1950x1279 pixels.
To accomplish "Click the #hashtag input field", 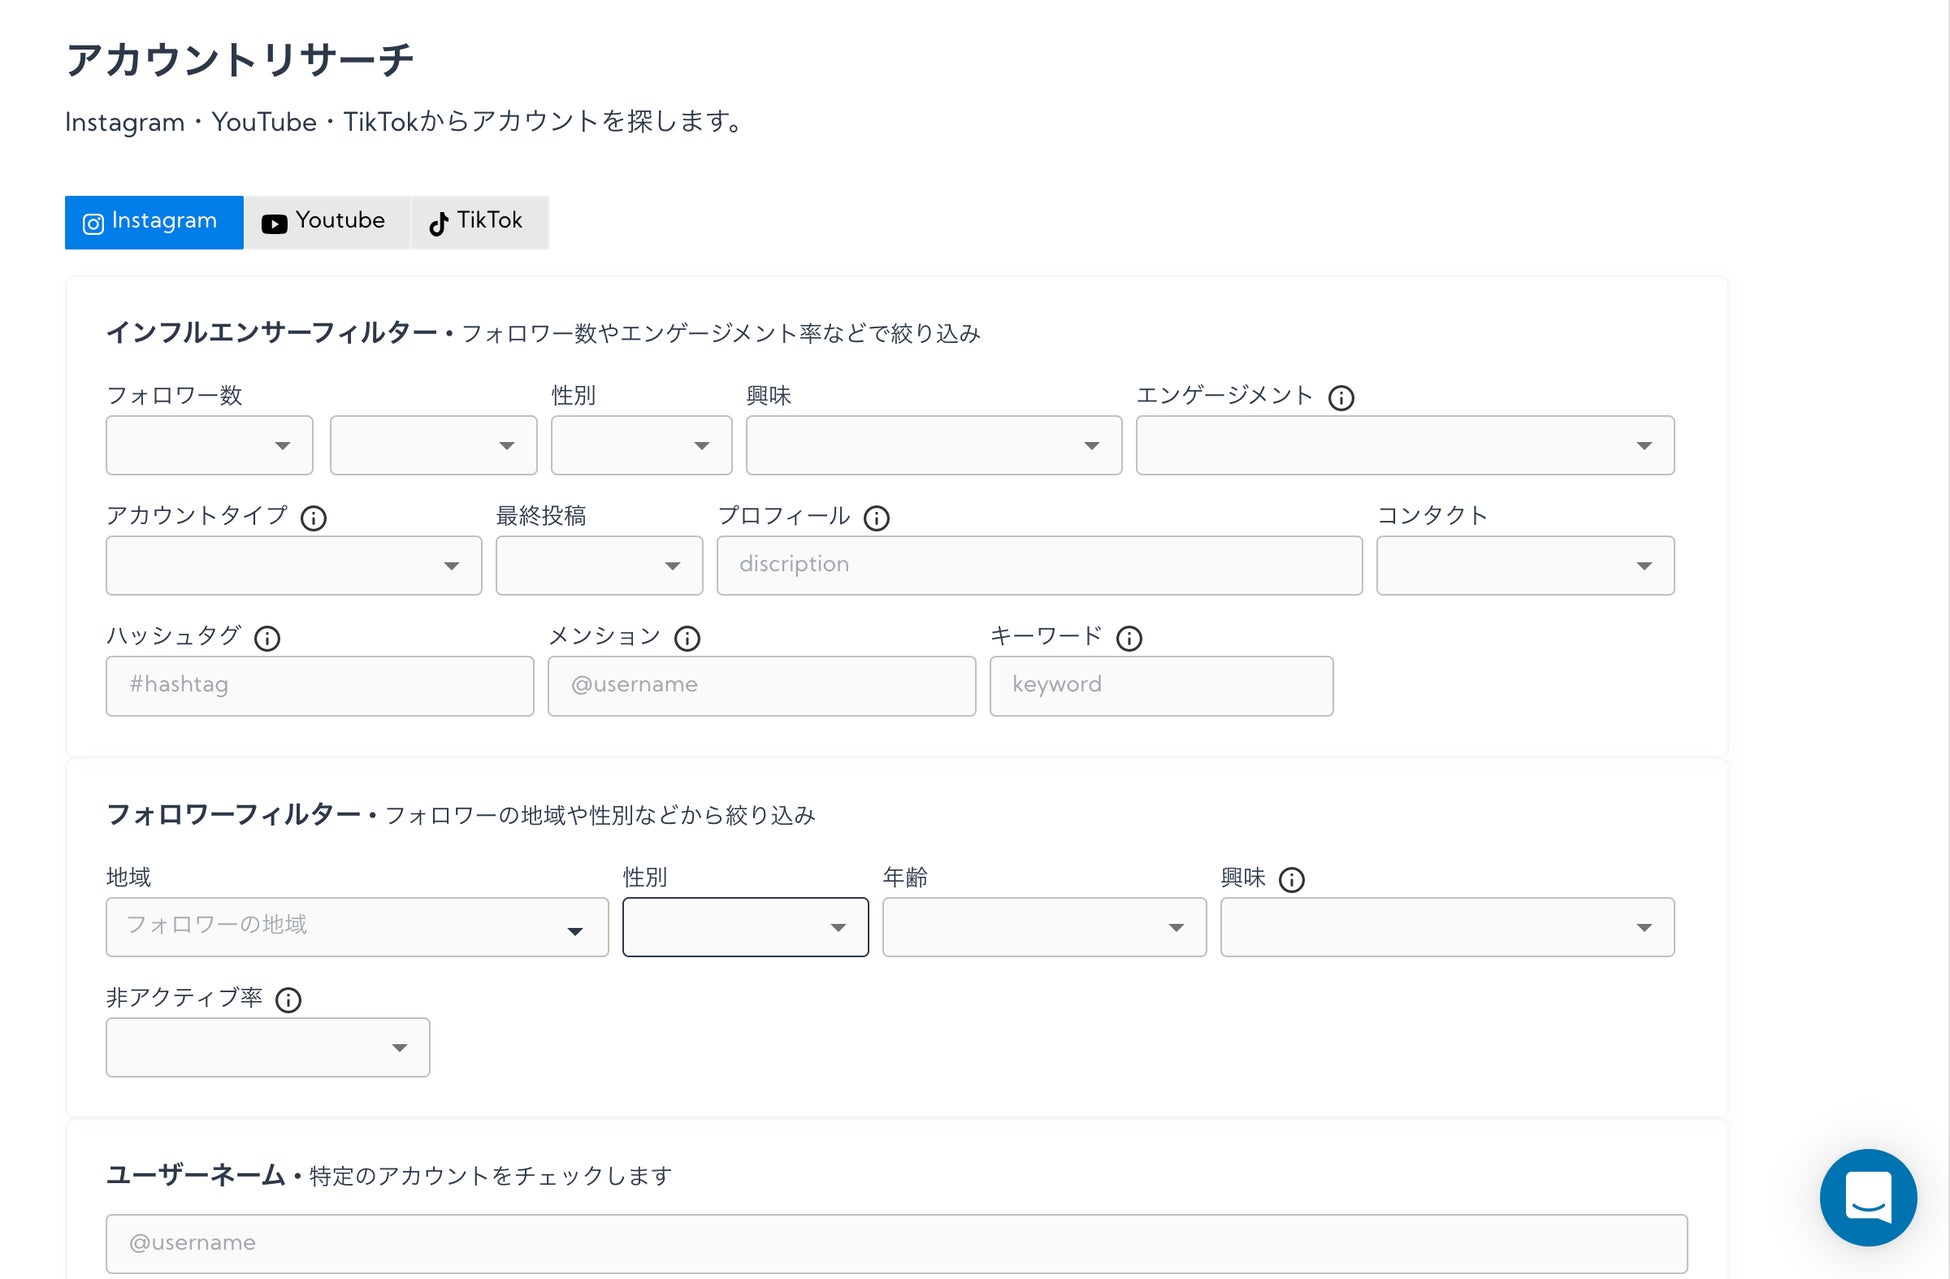I will point(319,686).
